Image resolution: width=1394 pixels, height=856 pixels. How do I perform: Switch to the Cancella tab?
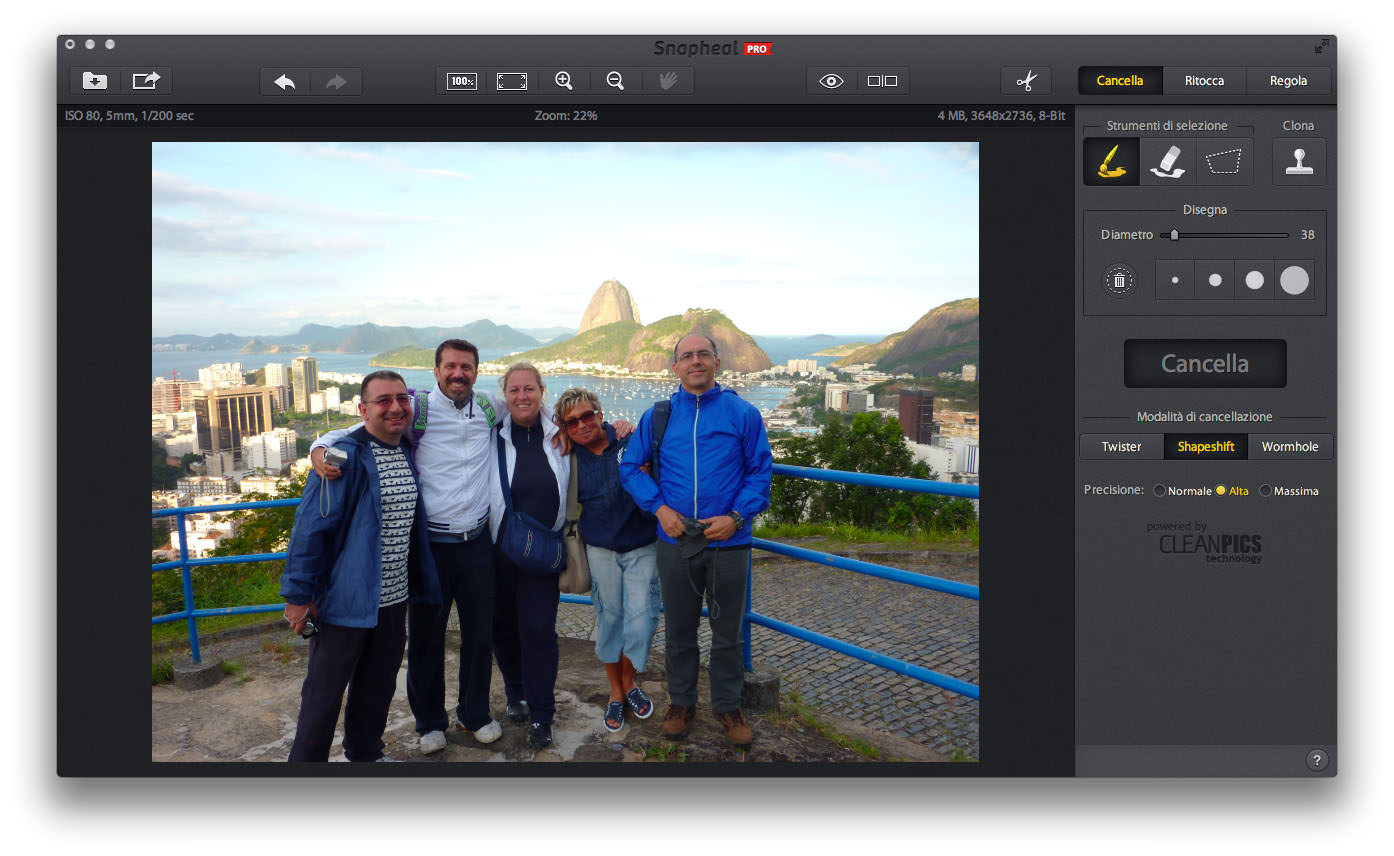coord(1120,81)
